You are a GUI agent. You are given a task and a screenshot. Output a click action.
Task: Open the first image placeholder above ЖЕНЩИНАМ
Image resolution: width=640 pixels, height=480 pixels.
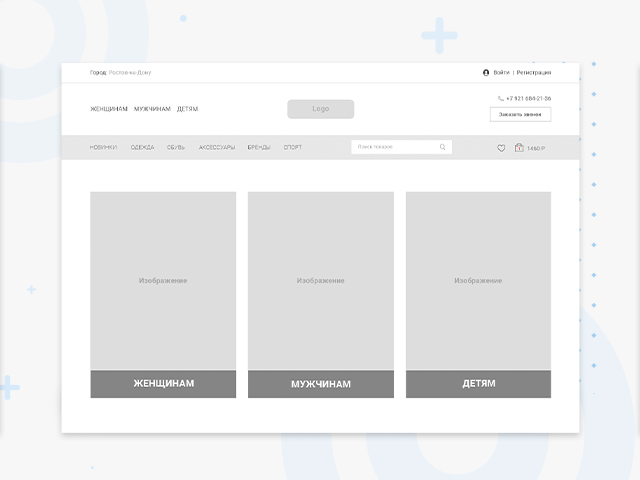tap(163, 281)
